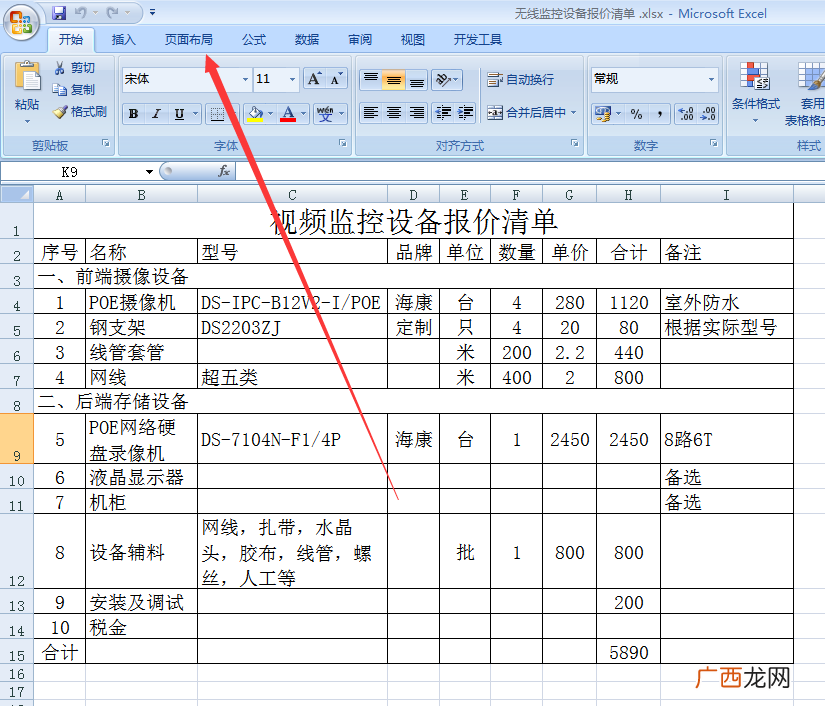The image size is (825, 706).
Task: Click the Select All corner button
Action: coord(17,195)
